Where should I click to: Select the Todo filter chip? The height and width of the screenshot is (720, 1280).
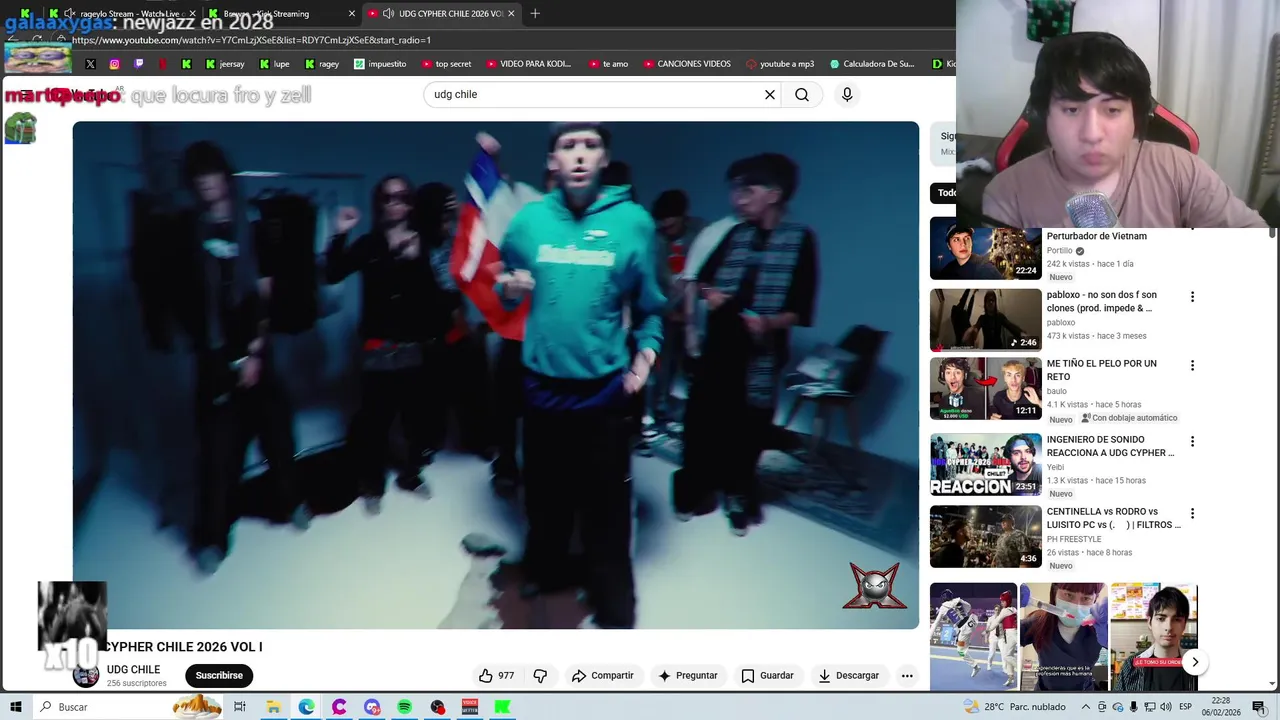pyautogui.click(x=945, y=193)
